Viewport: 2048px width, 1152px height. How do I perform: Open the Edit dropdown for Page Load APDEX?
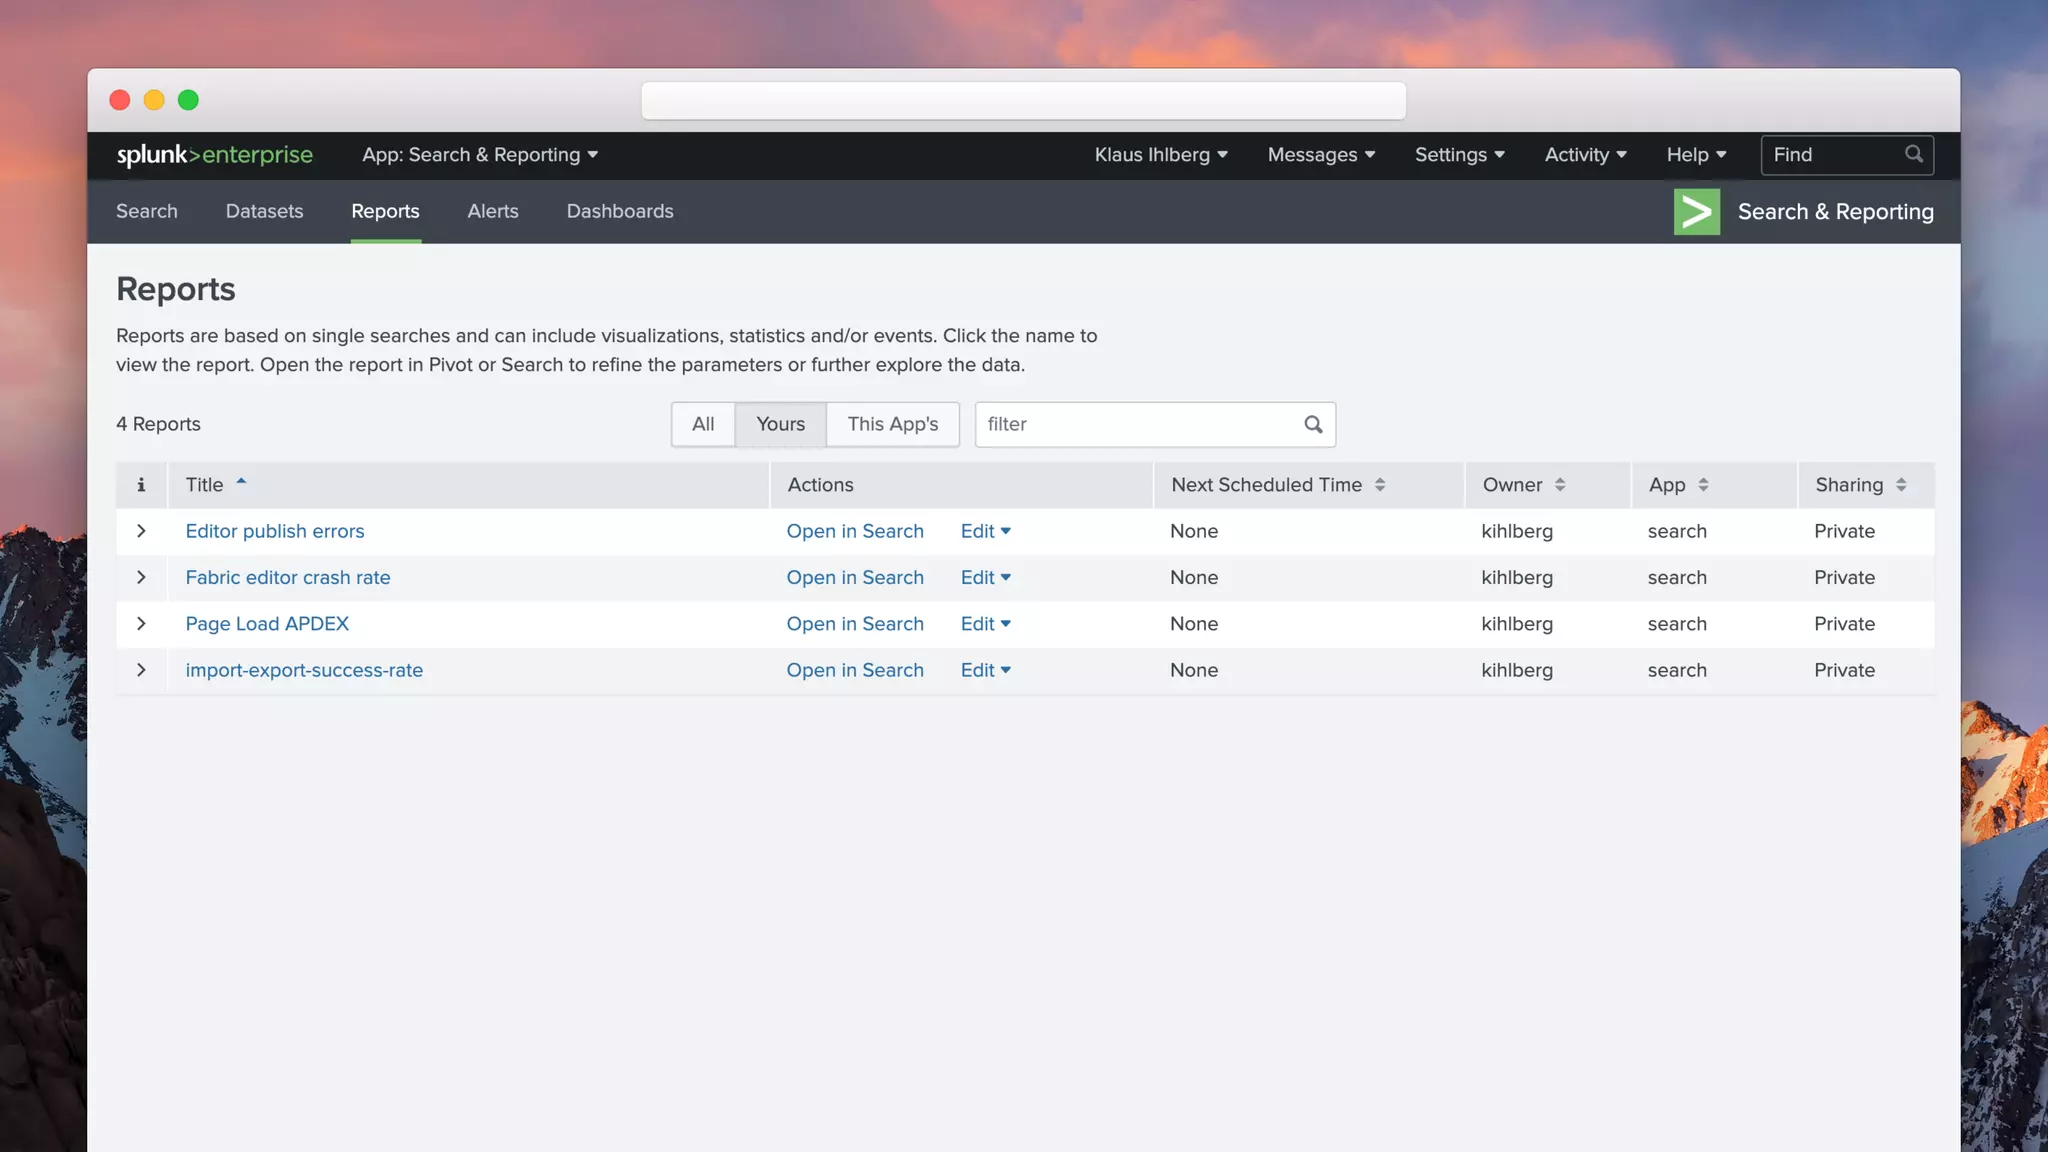point(985,624)
